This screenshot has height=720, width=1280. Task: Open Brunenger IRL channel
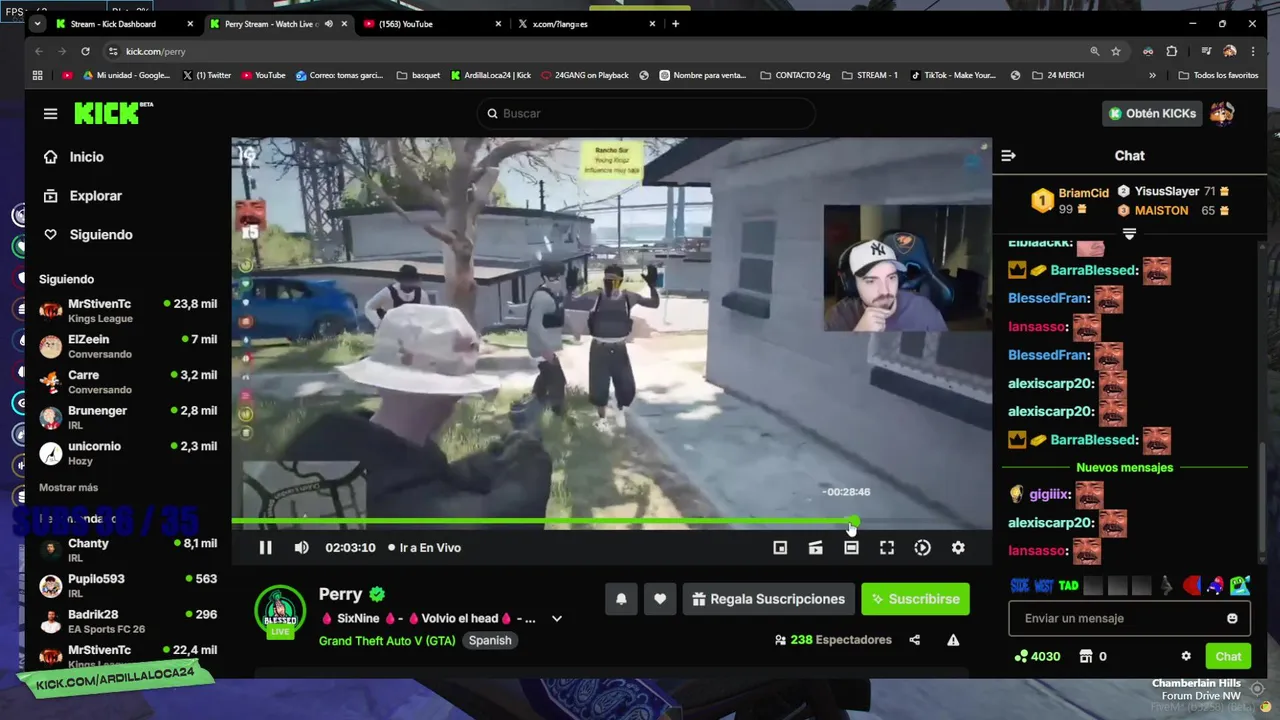pyautogui.click(x=127, y=418)
